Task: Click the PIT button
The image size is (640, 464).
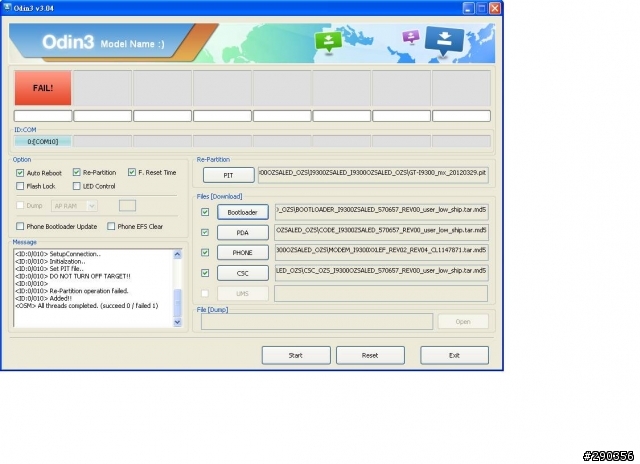Action: (x=229, y=175)
